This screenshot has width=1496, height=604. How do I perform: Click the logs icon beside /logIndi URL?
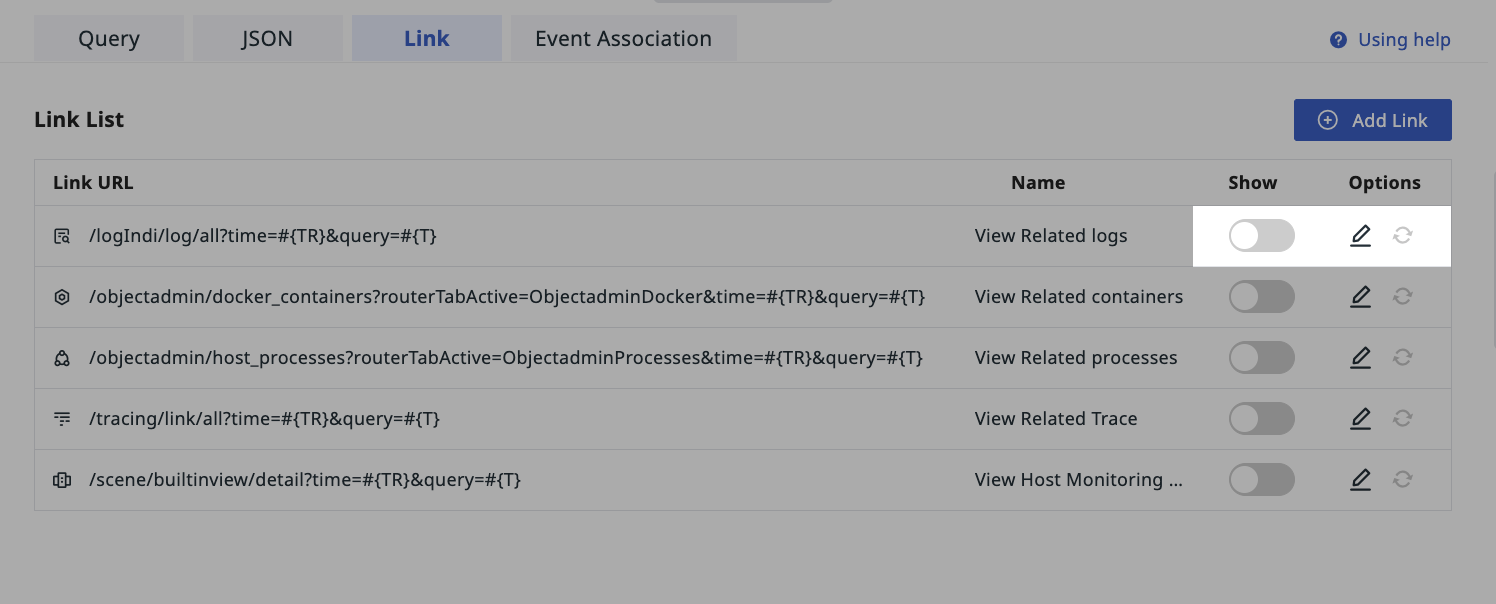tap(62, 237)
